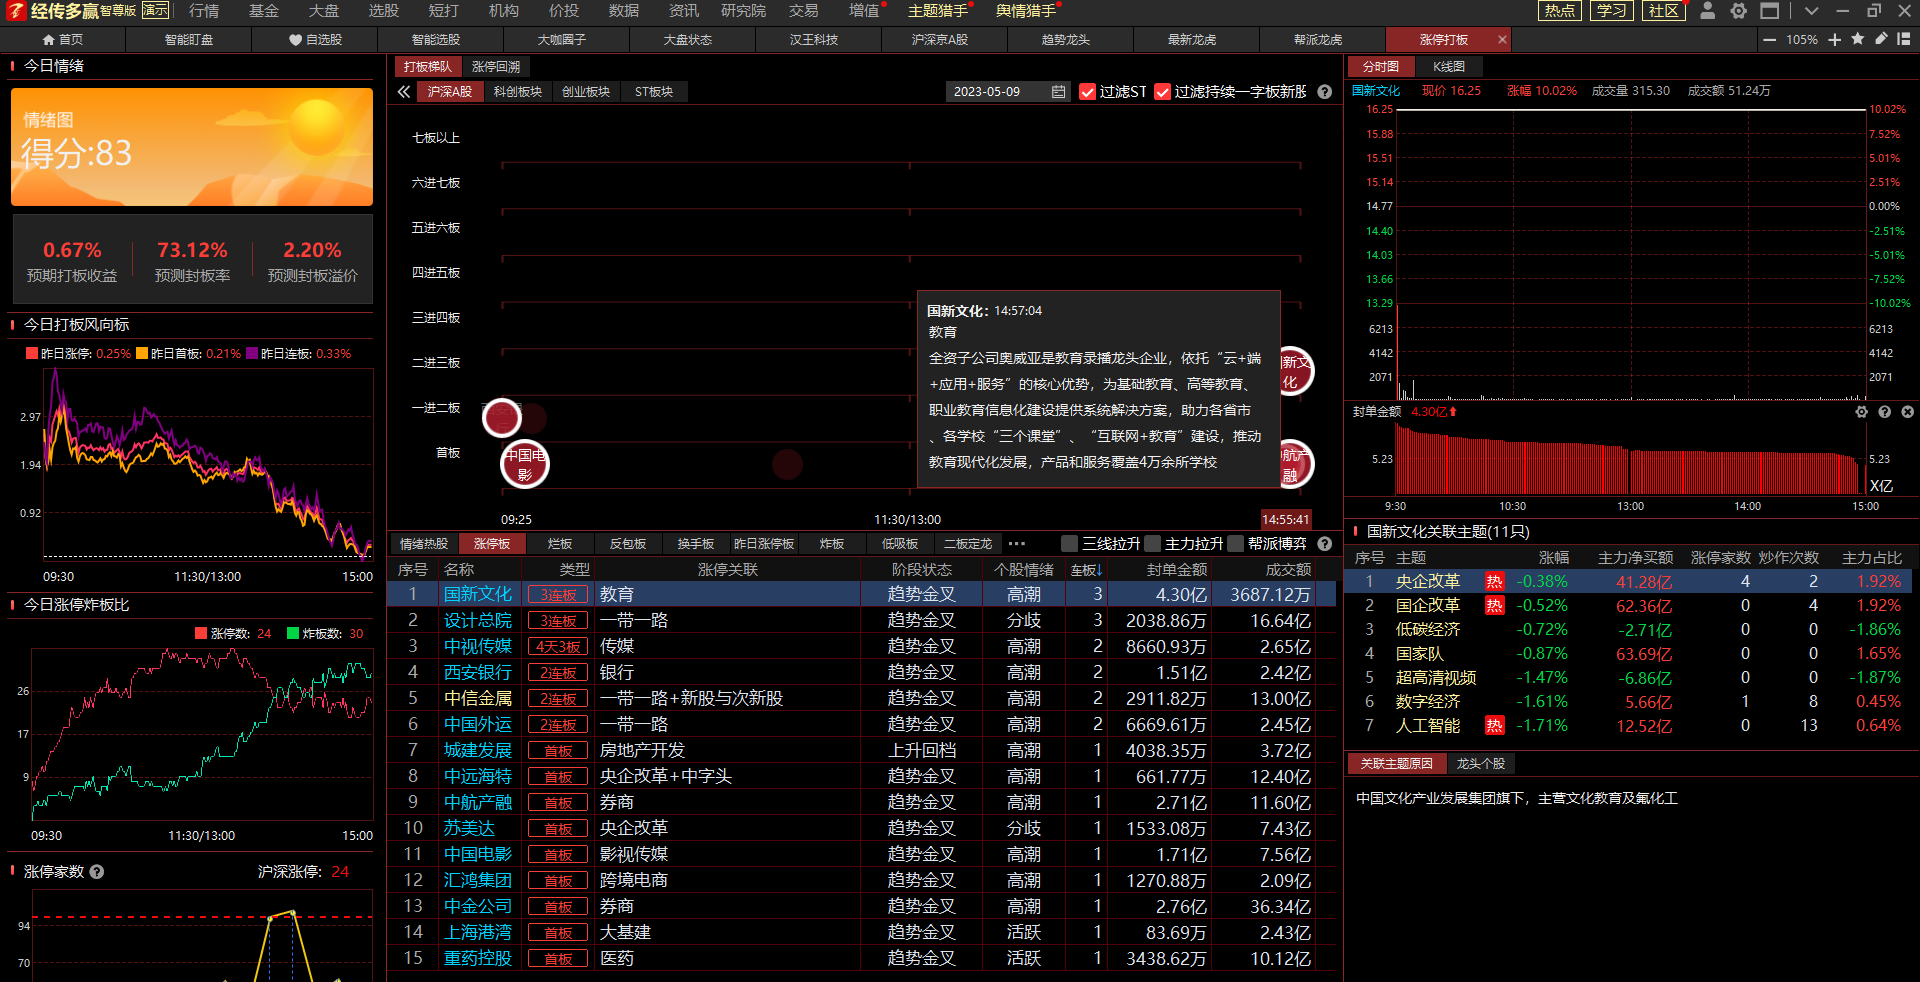The width and height of the screenshot is (1920, 982).
Task: Switch to the 涨停回溯 tab
Action: pyautogui.click(x=496, y=67)
